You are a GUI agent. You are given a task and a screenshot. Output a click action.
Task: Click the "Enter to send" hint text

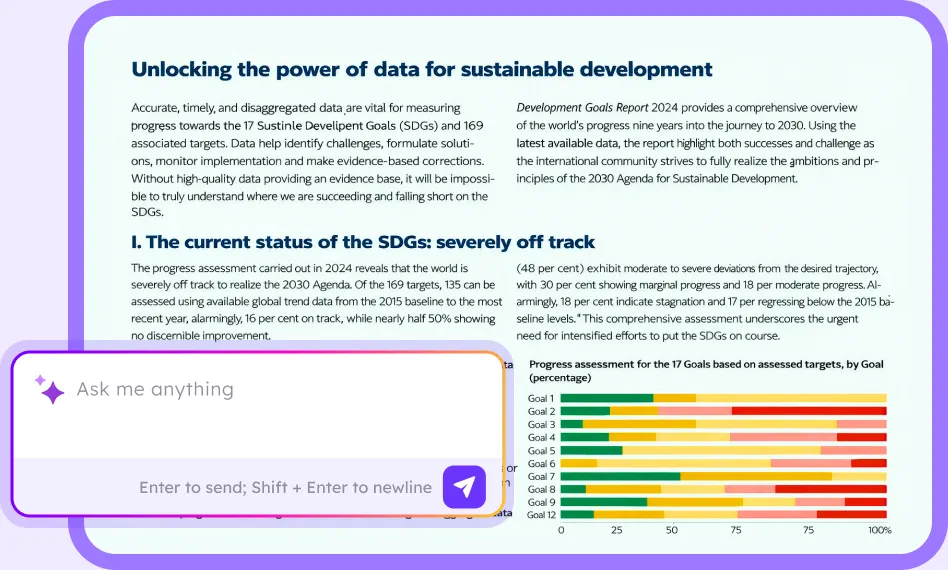[x=285, y=488]
